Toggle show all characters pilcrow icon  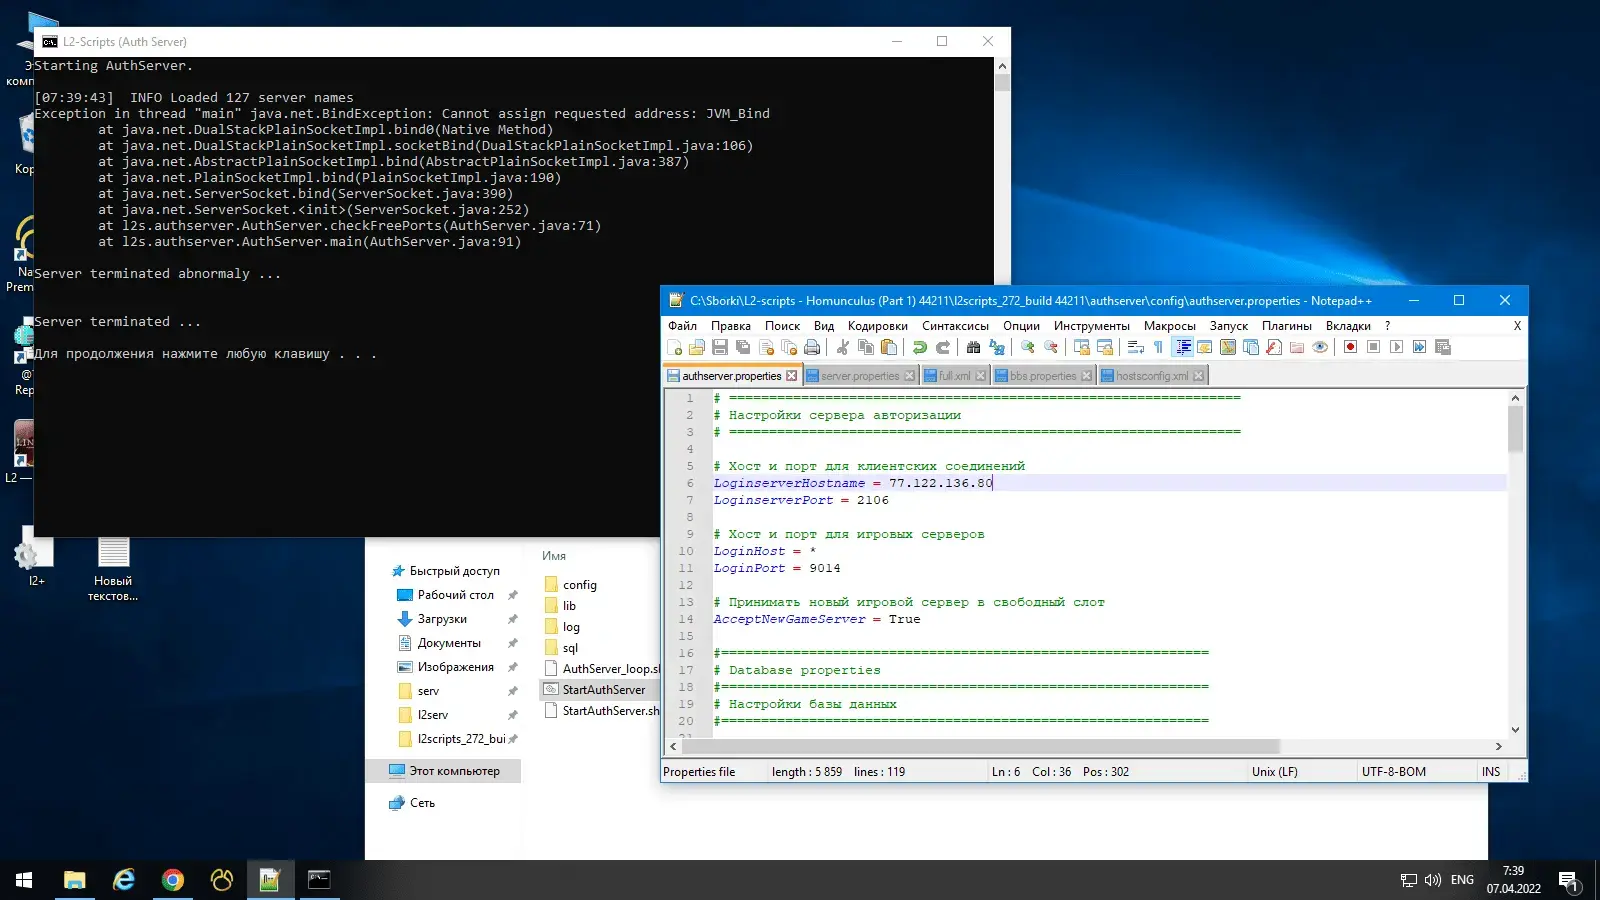(x=1159, y=347)
